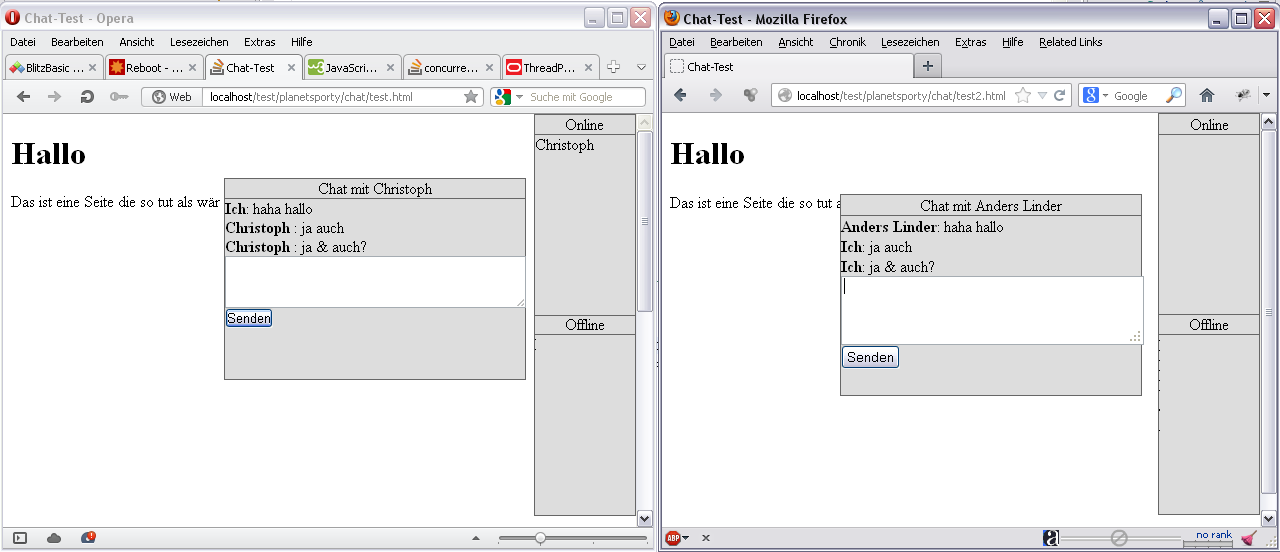
Task: Select Christoph in the Online list
Action: click(x=565, y=145)
